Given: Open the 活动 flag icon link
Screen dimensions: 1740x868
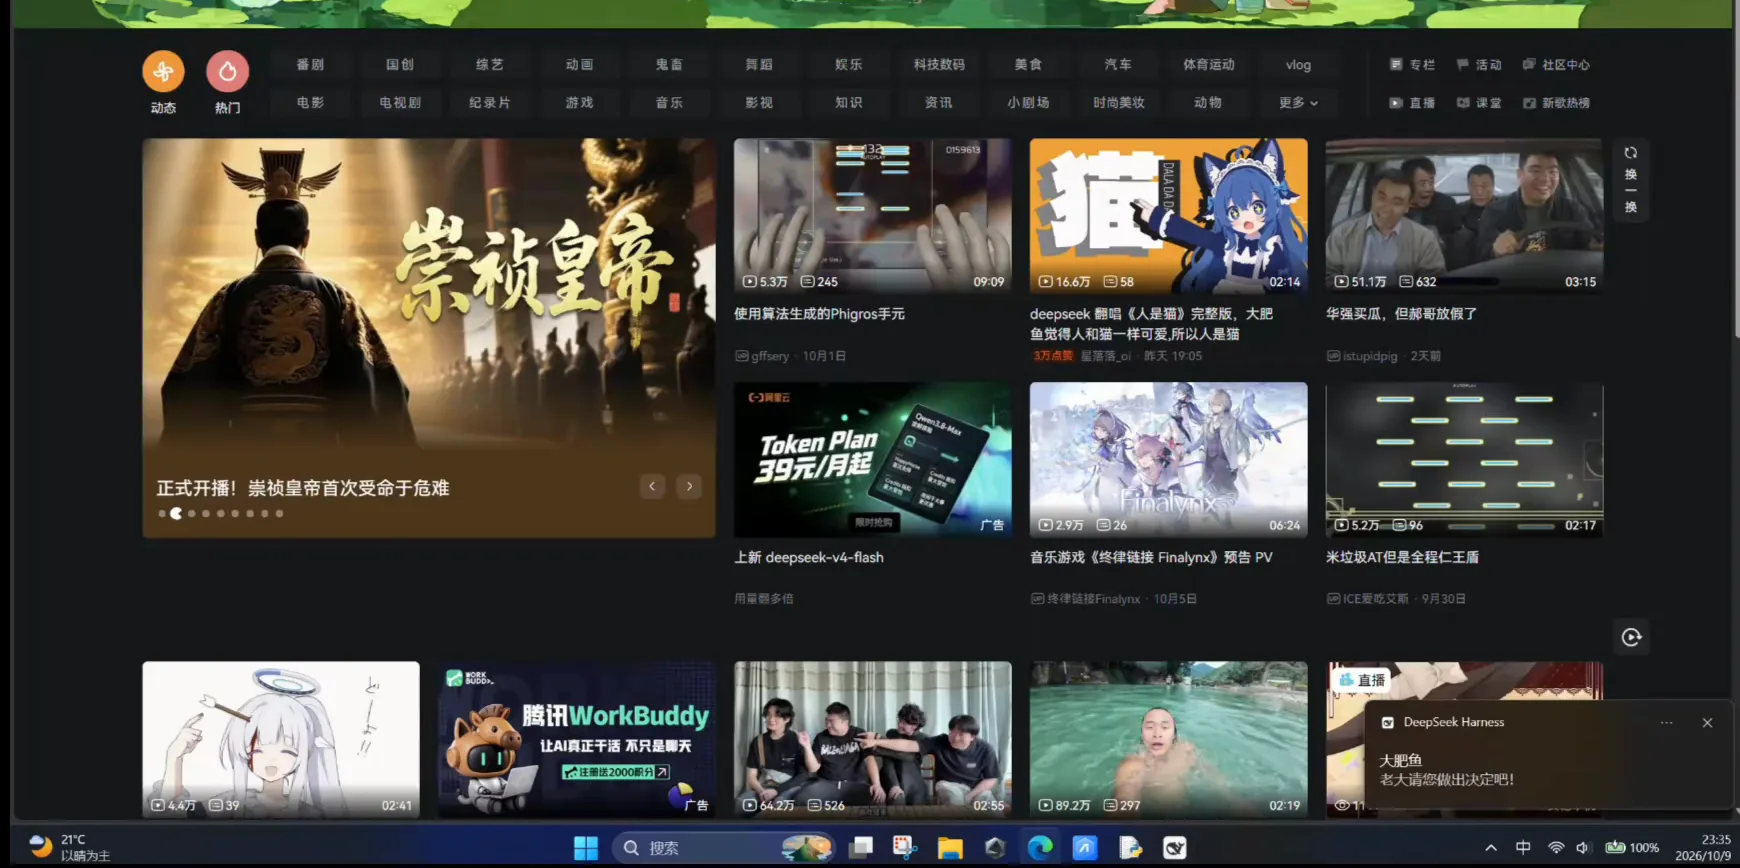Looking at the screenshot, I should coord(1478,64).
